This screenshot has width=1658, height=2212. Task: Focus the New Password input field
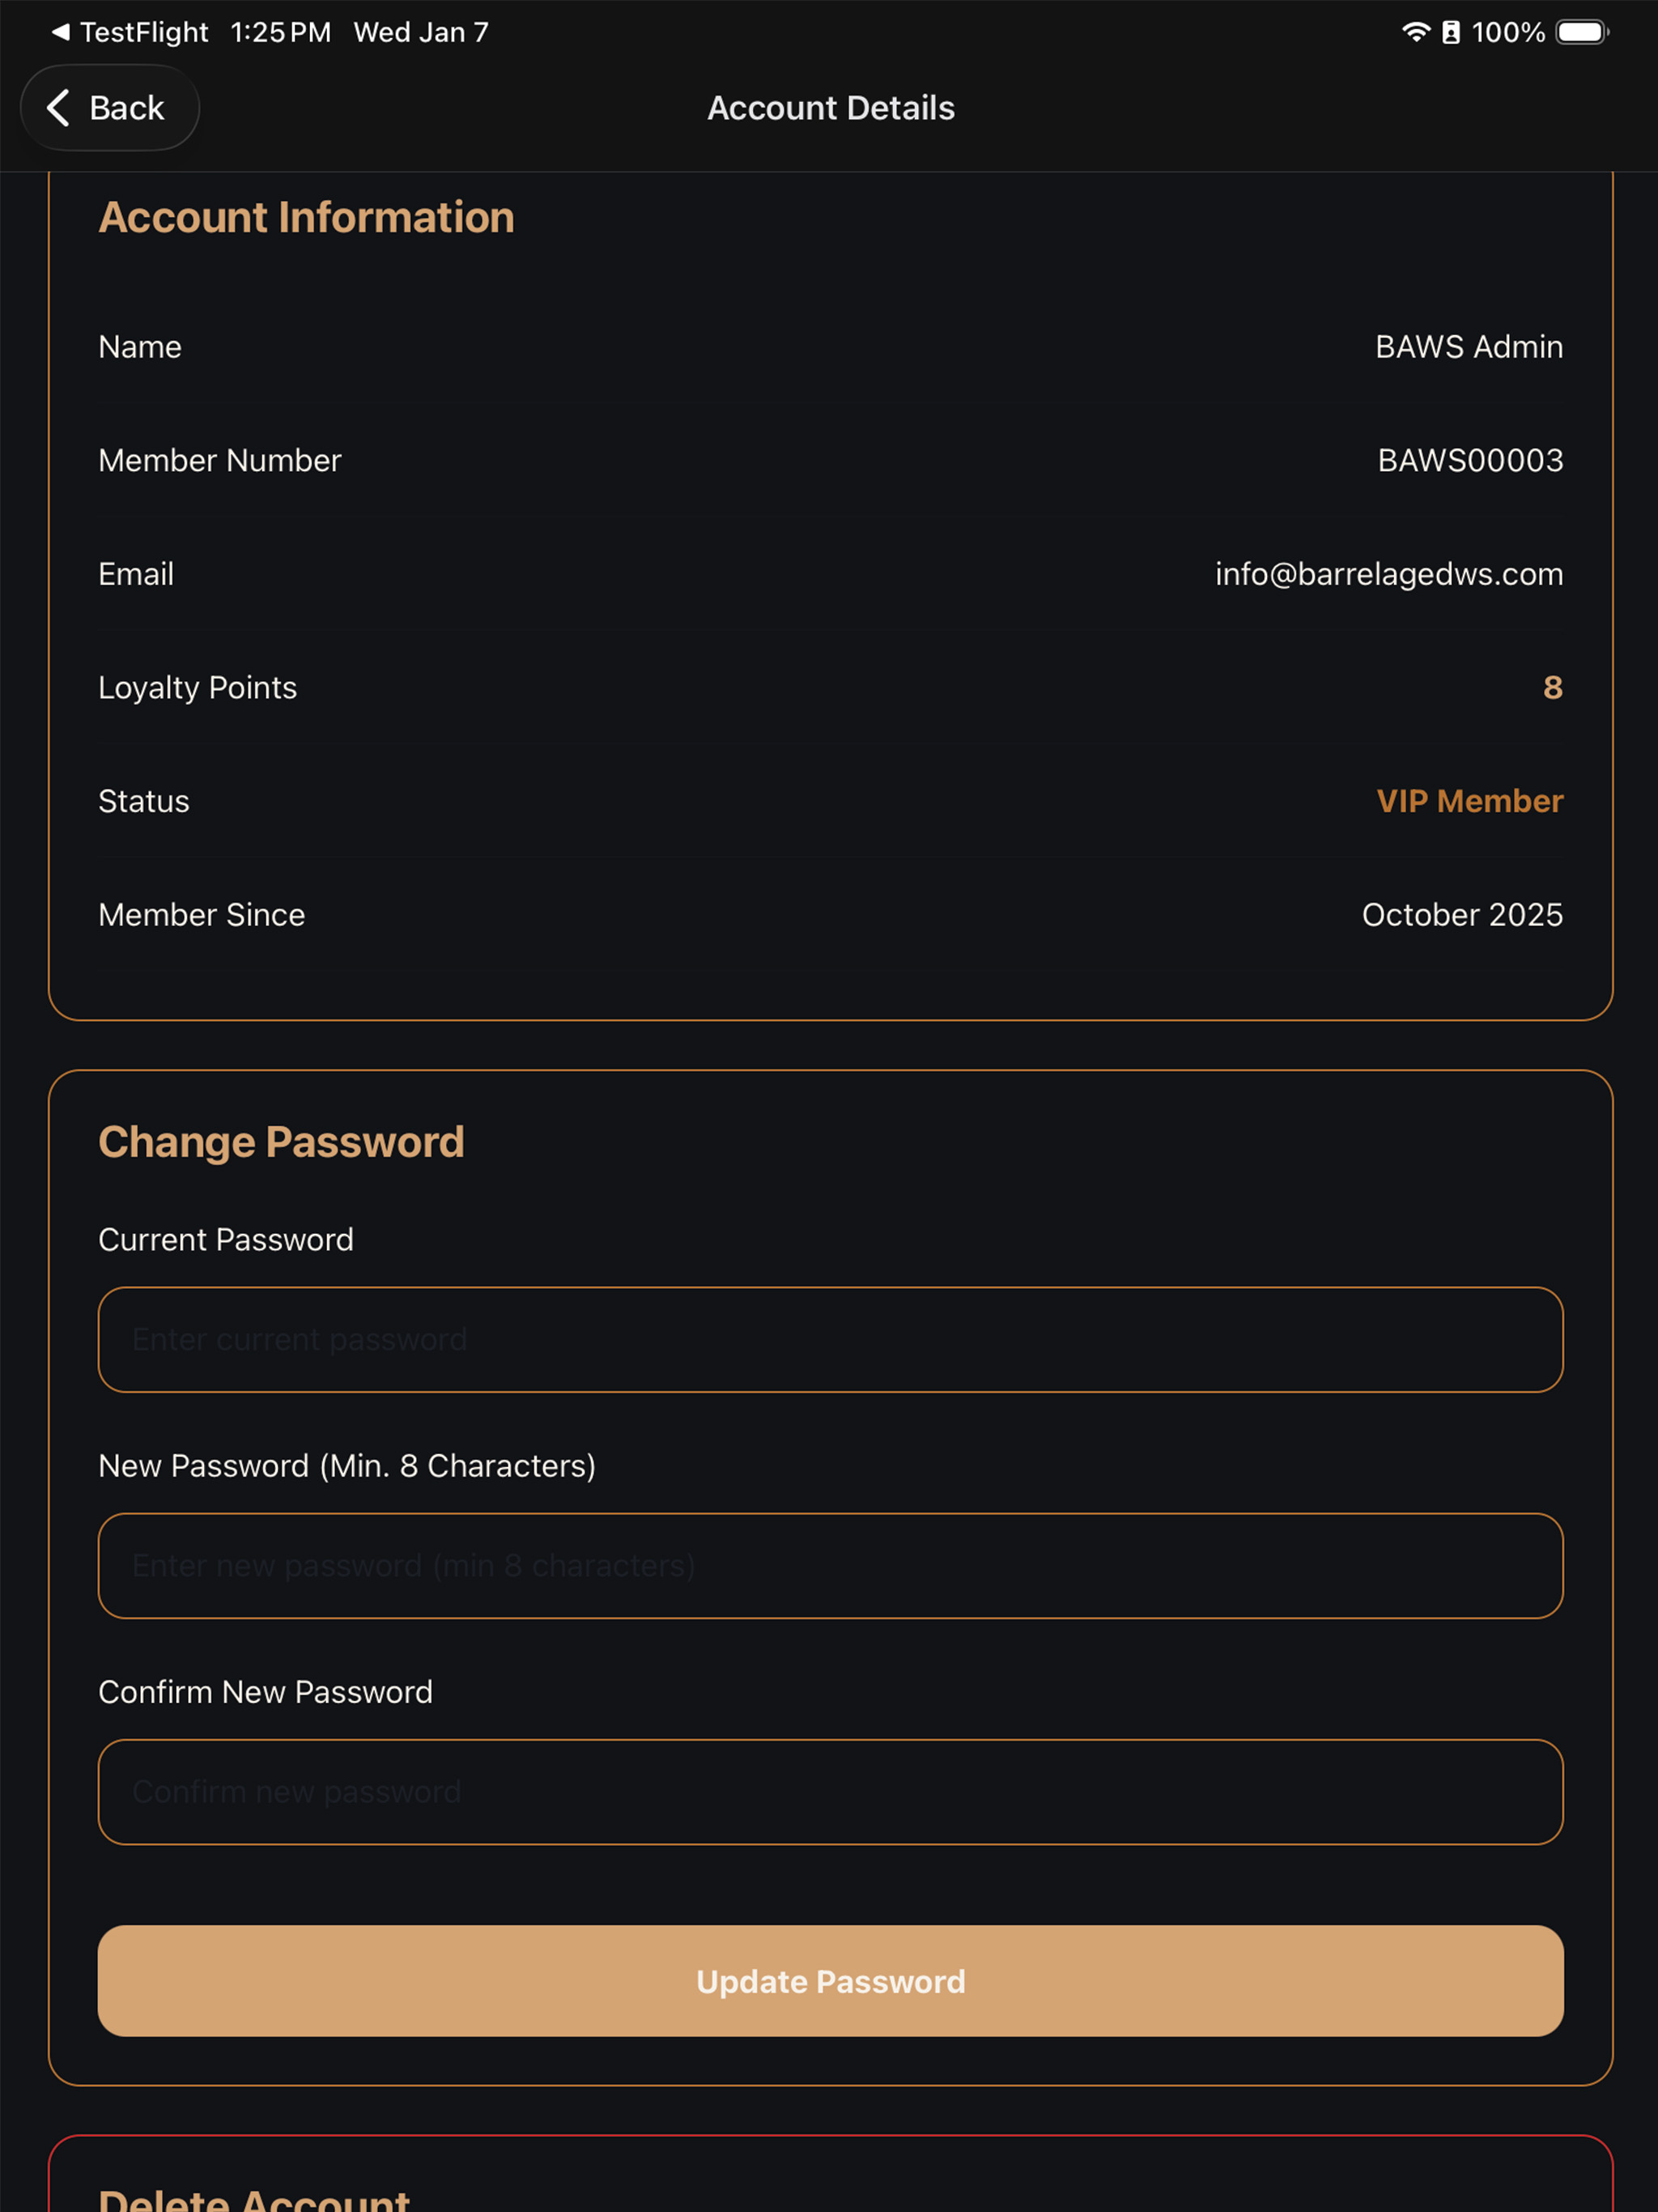(830, 1565)
